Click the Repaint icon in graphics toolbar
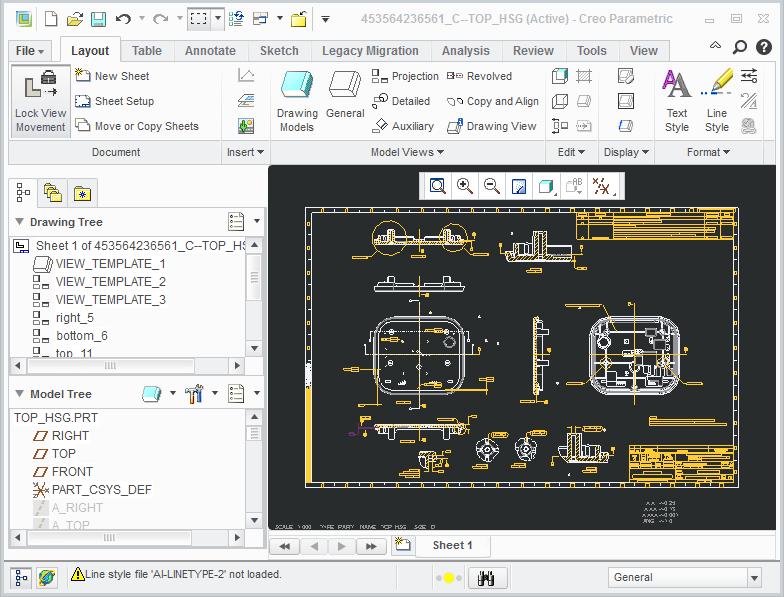Image resolution: width=784 pixels, height=597 pixels. (518, 186)
